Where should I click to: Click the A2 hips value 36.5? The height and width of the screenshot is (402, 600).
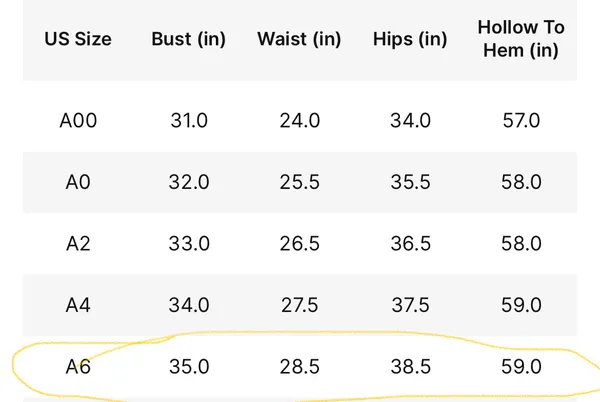[x=411, y=244]
